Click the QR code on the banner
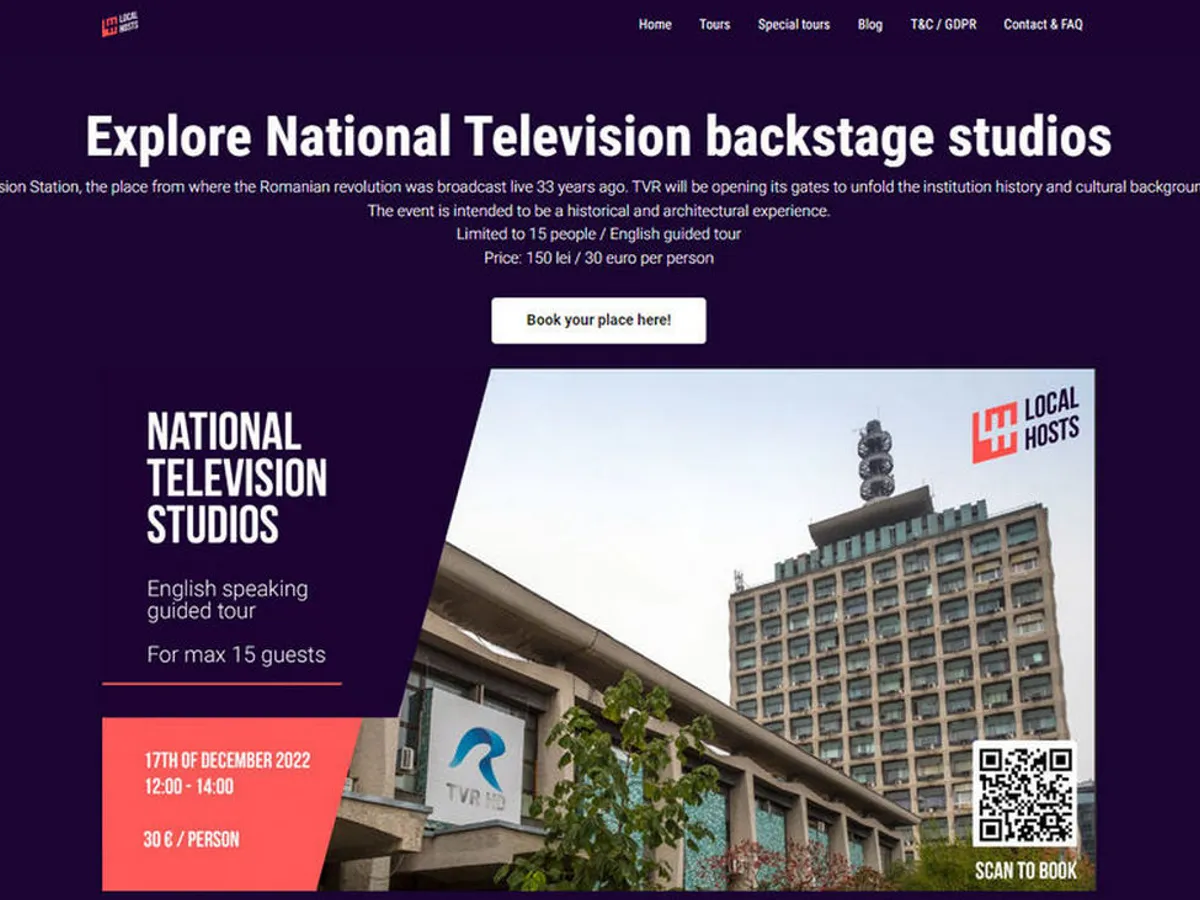 pos(1024,793)
